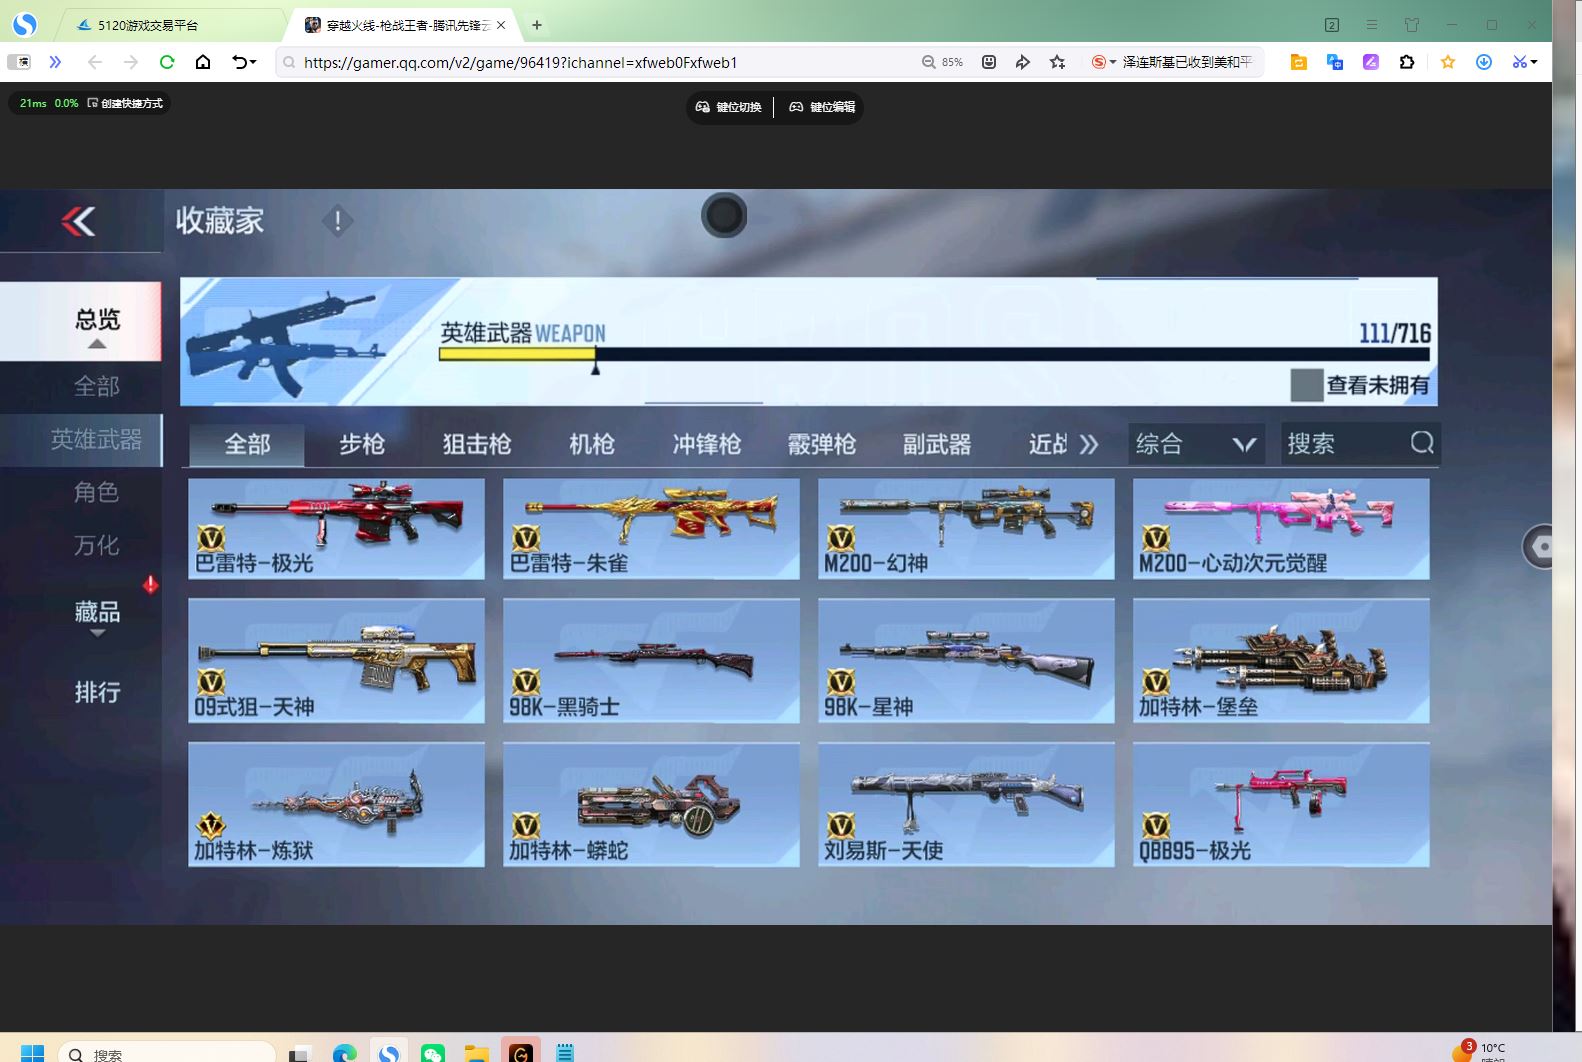The width and height of the screenshot is (1582, 1062).
Task: Open the 98K-黑骑士 weapon card
Action: click(x=651, y=661)
